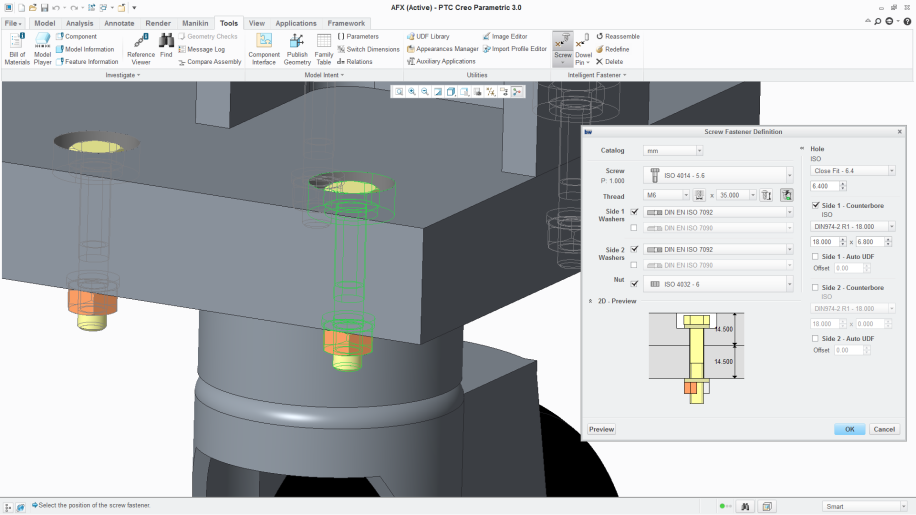Open display style icon in graphics toolbar
Screen dimensions: 916x515
tap(451, 92)
